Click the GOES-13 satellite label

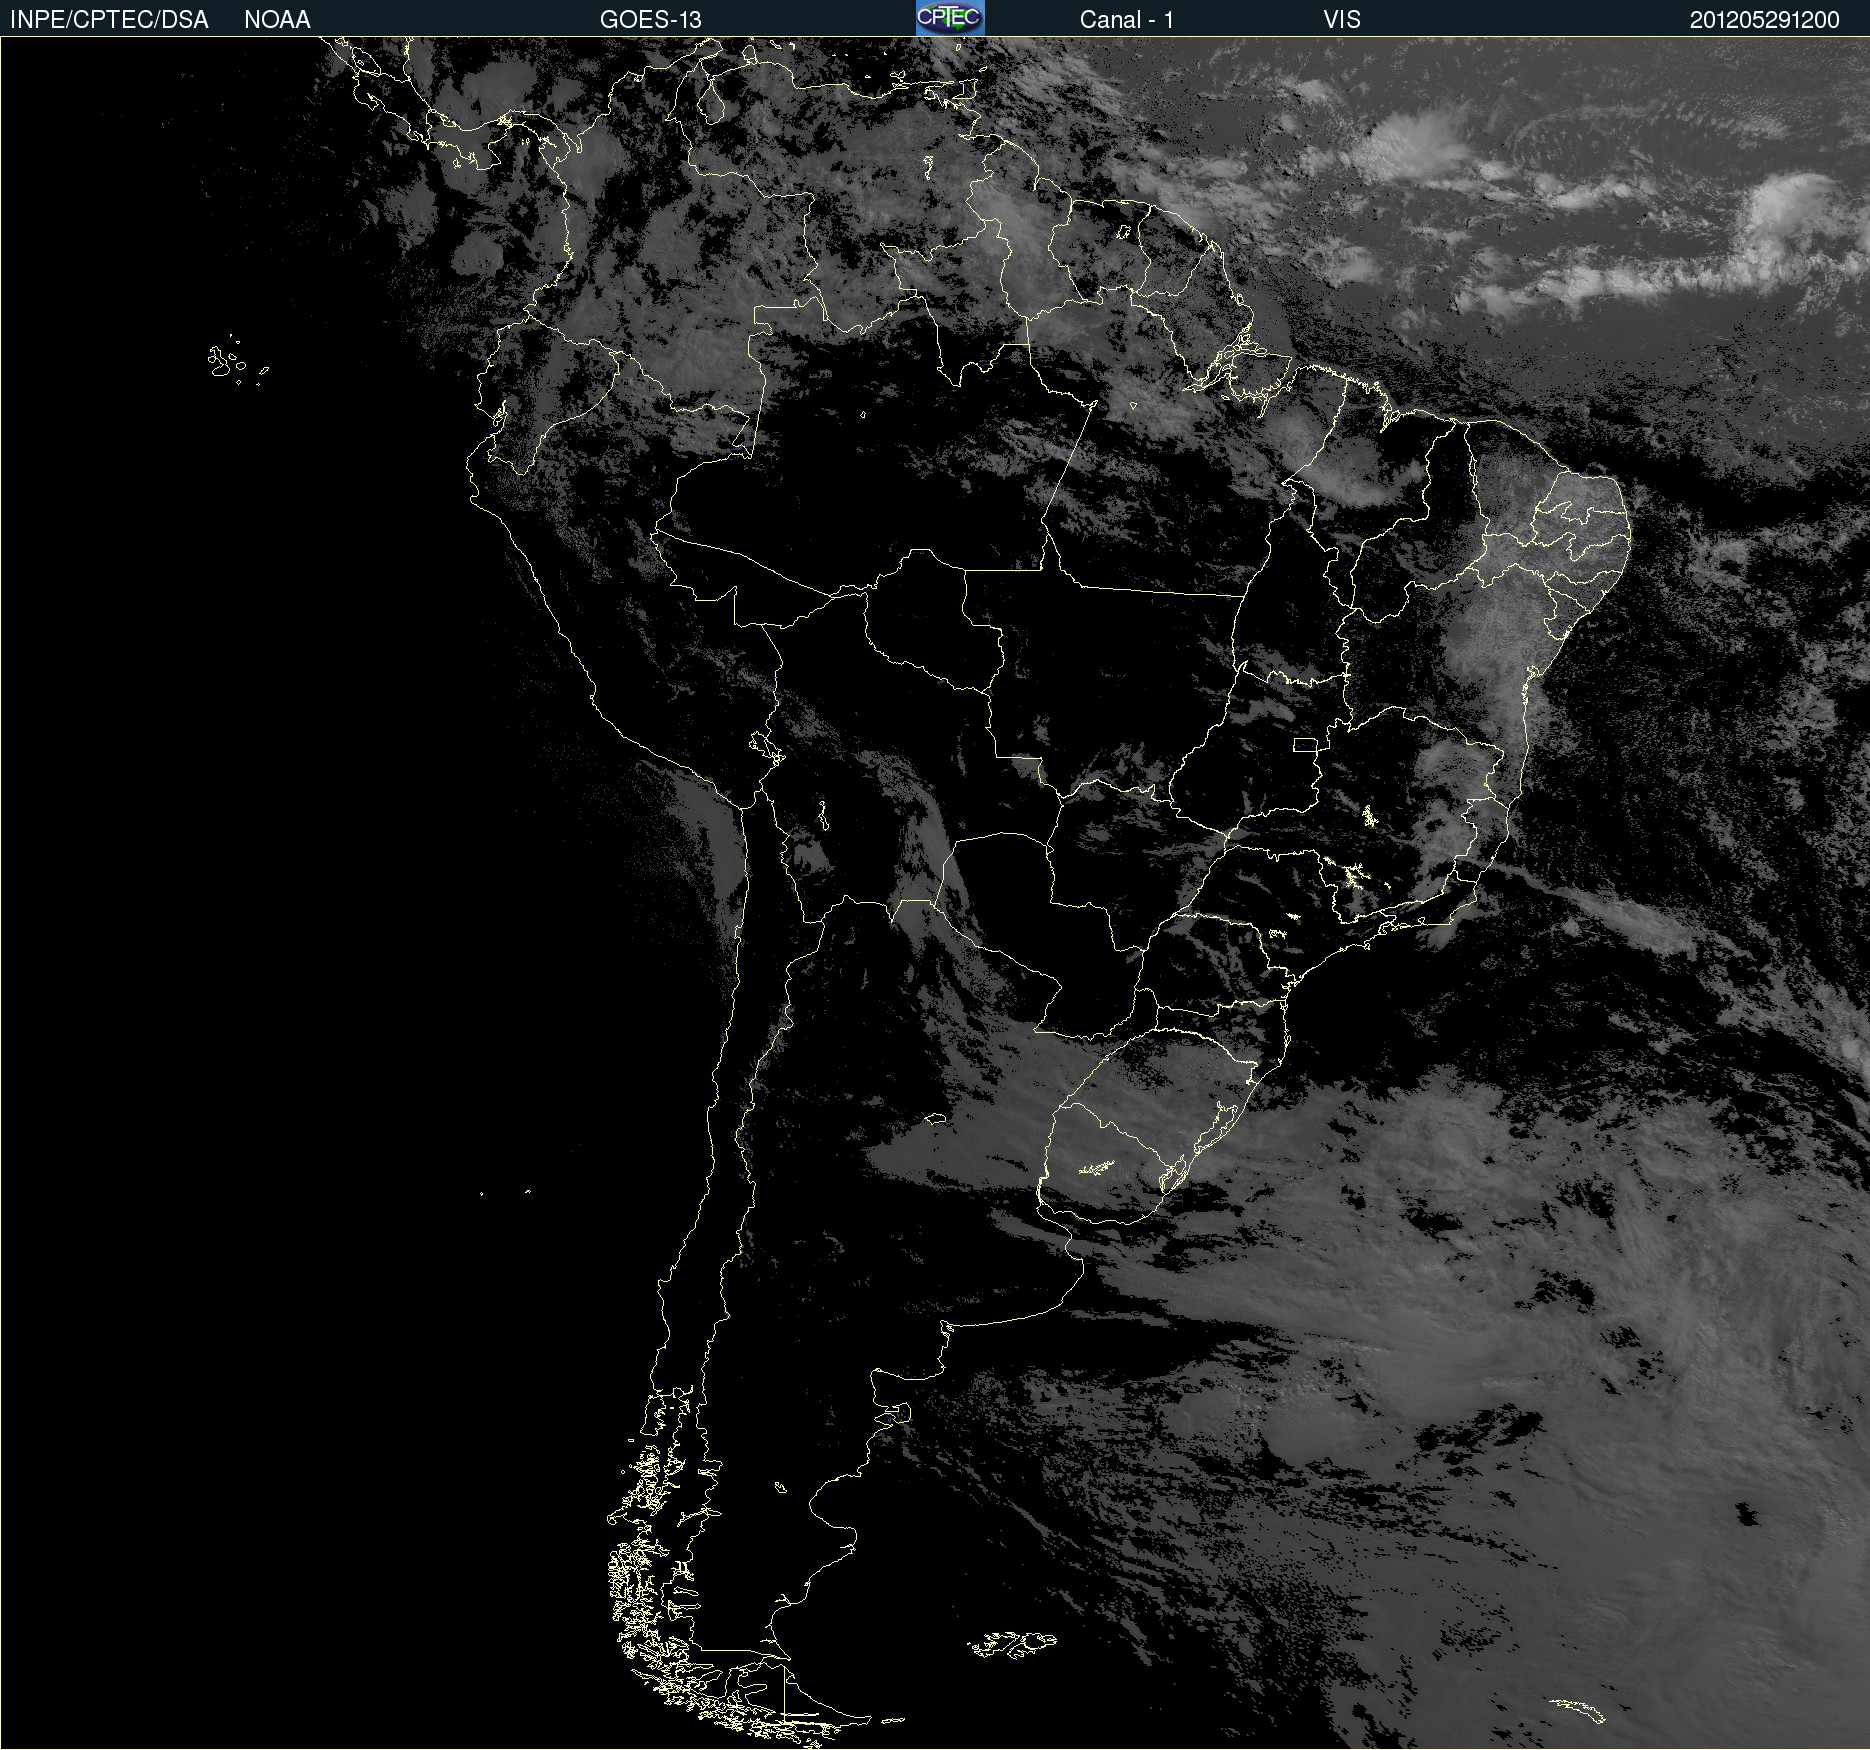click(651, 20)
